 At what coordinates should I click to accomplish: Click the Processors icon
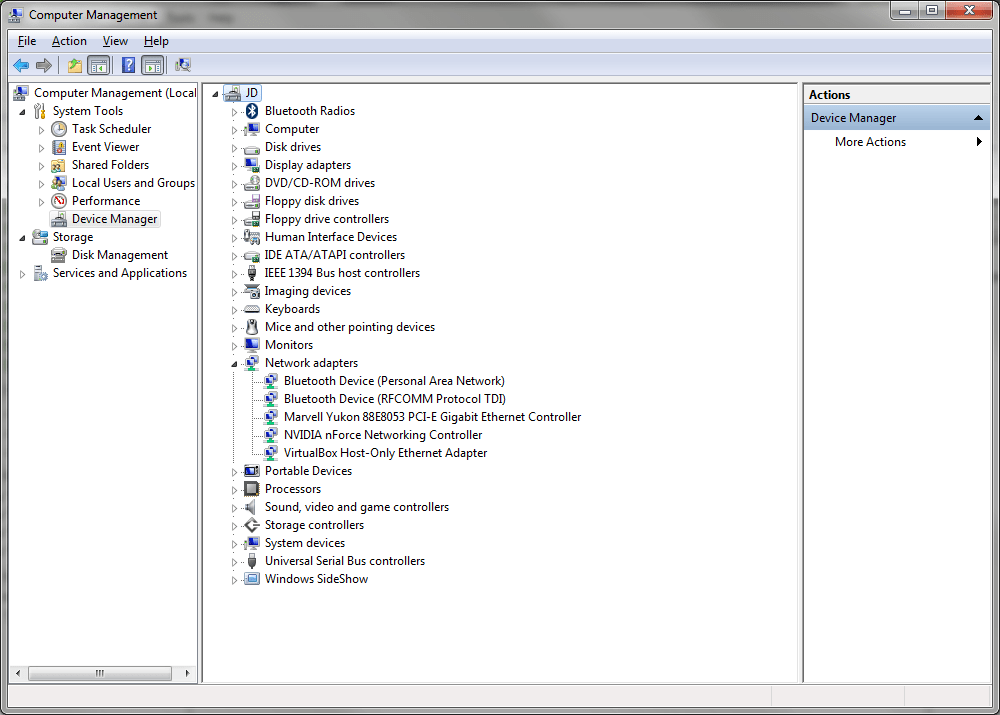point(252,489)
